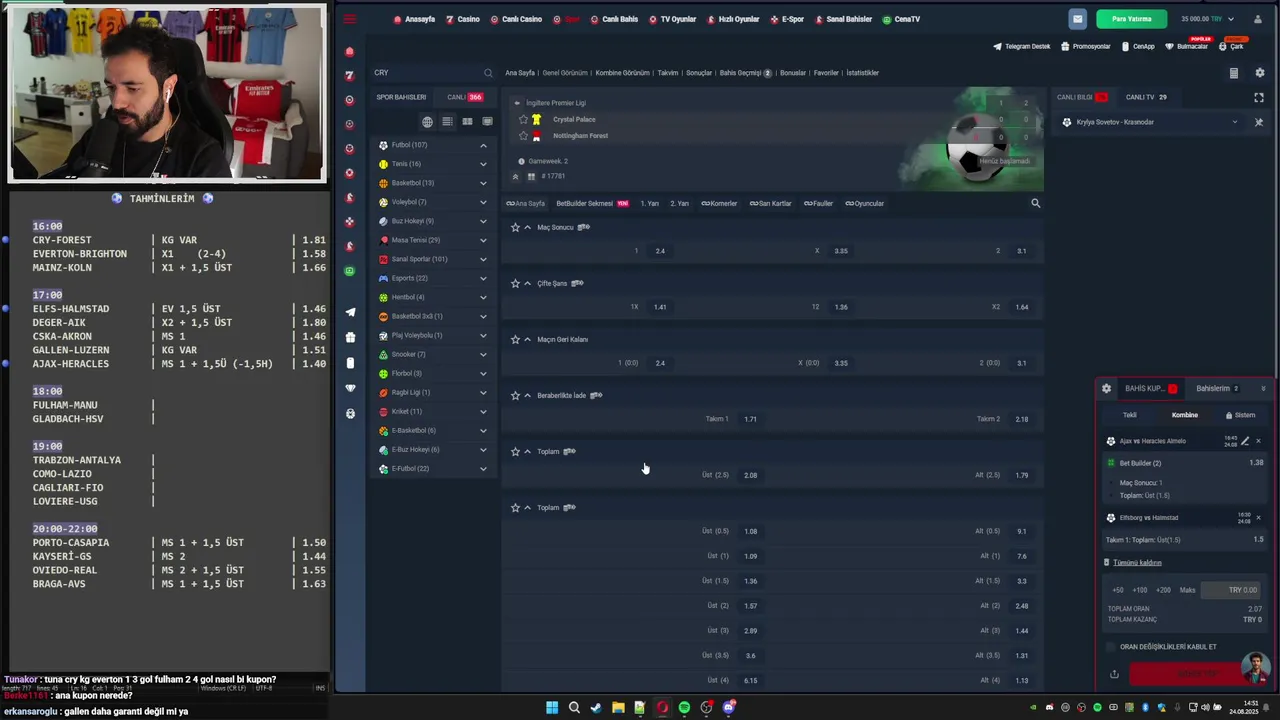Screen dimensions: 1280x720
Task: Open Canlı Bahis in top navigation
Action: coord(614,19)
